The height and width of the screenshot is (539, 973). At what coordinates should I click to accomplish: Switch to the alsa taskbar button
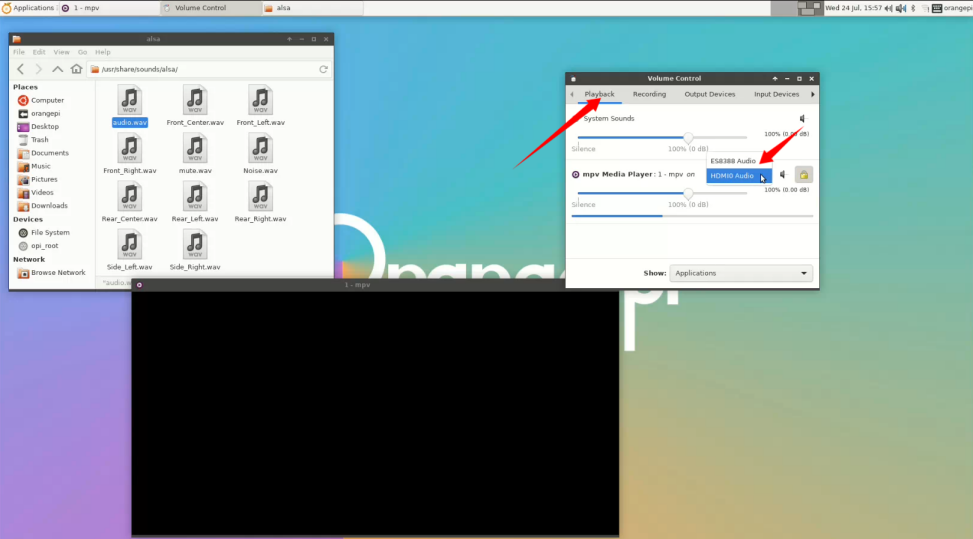coord(312,8)
